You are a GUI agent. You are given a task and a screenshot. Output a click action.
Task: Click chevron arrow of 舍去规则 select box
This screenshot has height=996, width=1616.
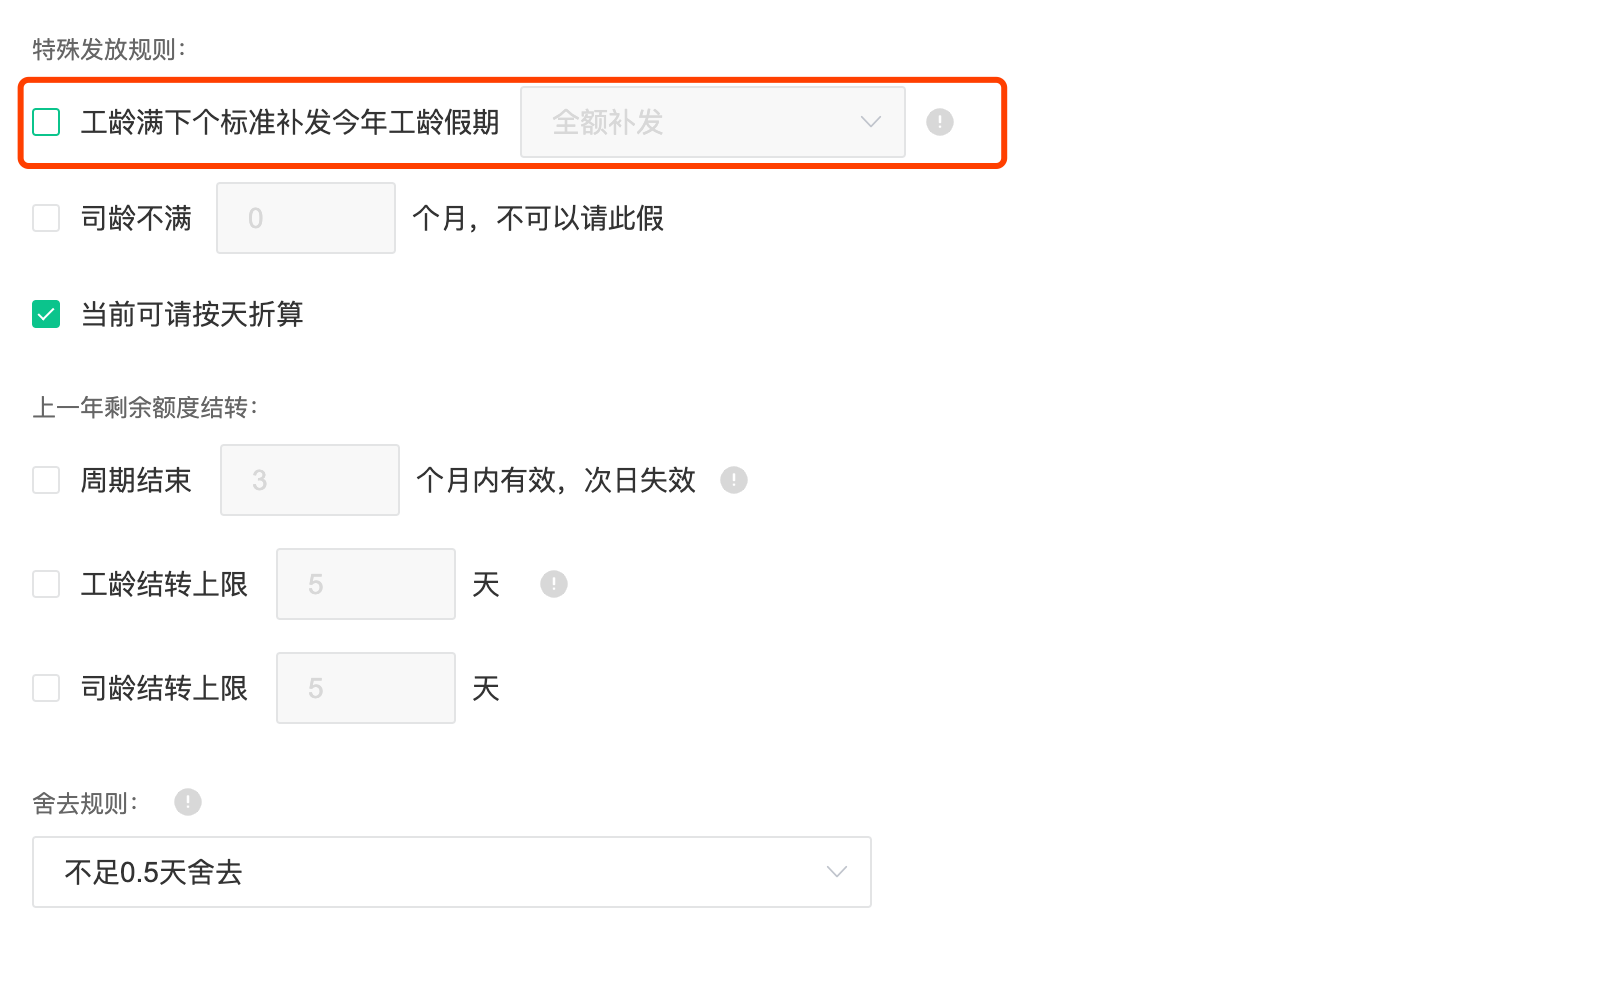[837, 872]
